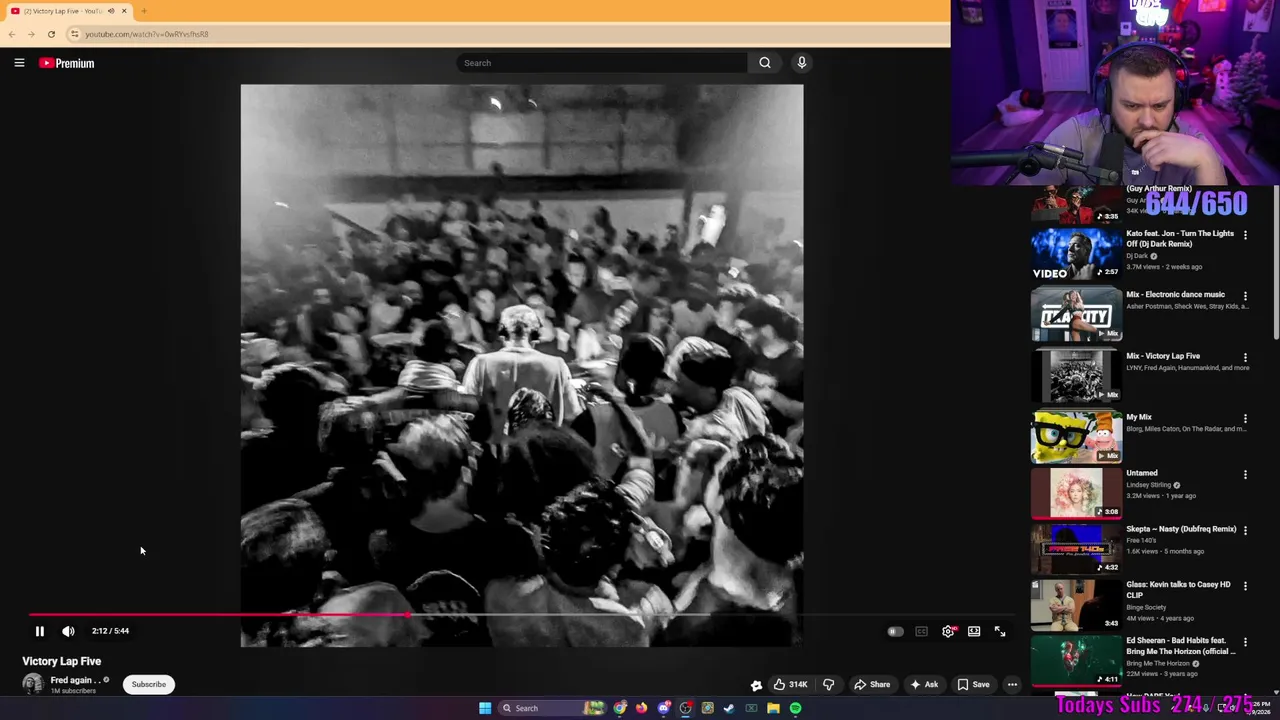
Task: Open Mix - Electronic dance music title
Action: [x=1175, y=295]
